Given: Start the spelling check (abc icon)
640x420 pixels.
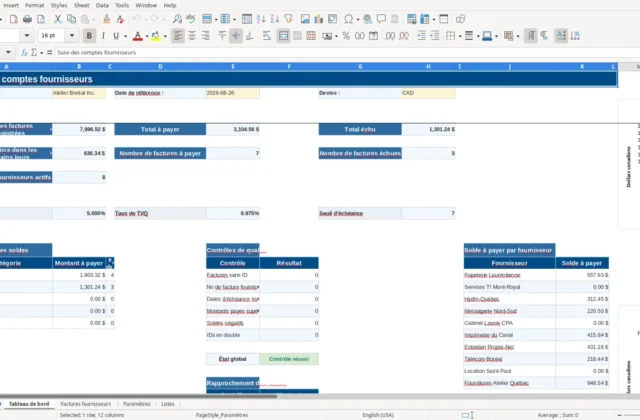Looking at the screenshot, I should click(191, 19).
